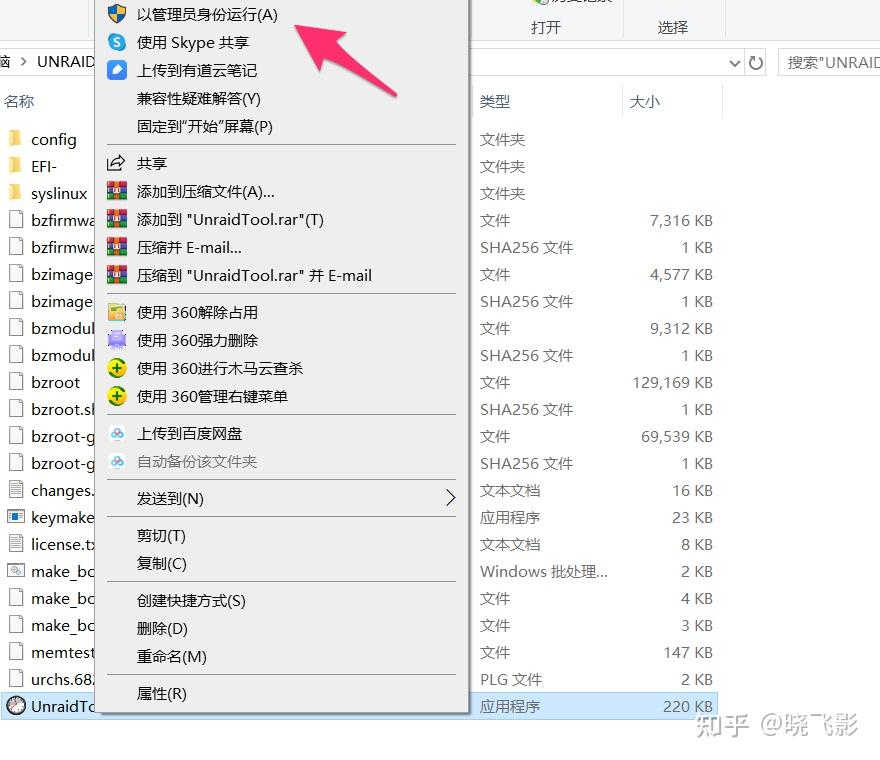Select 重命名(M)
The image size is (880, 760).
click(171, 657)
